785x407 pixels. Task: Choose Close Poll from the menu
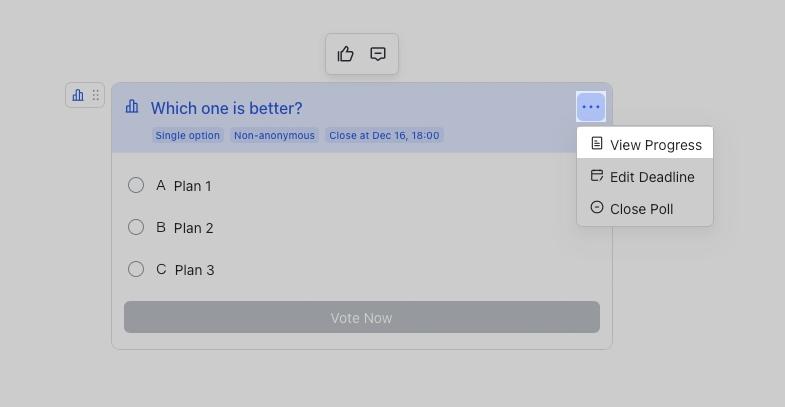[x=641, y=209]
